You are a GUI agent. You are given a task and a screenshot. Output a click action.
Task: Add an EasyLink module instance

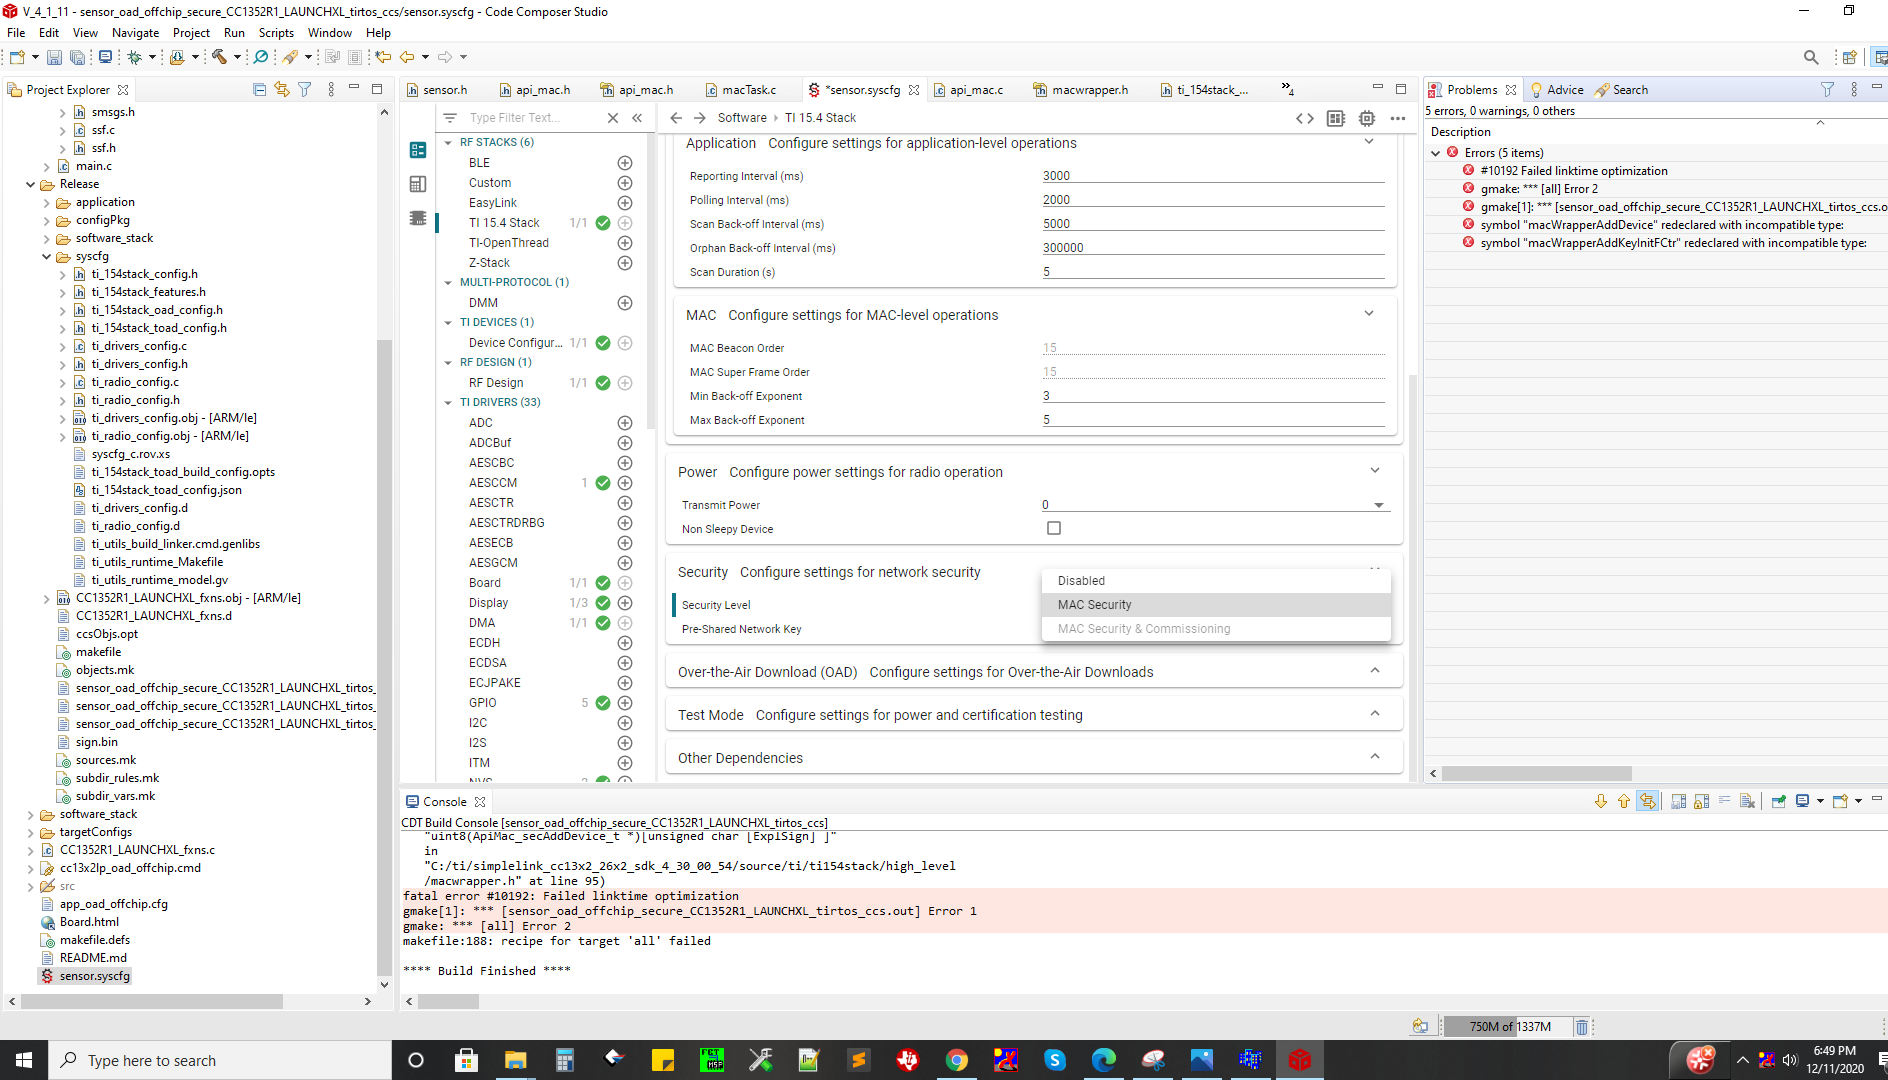(x=625, y=203)
